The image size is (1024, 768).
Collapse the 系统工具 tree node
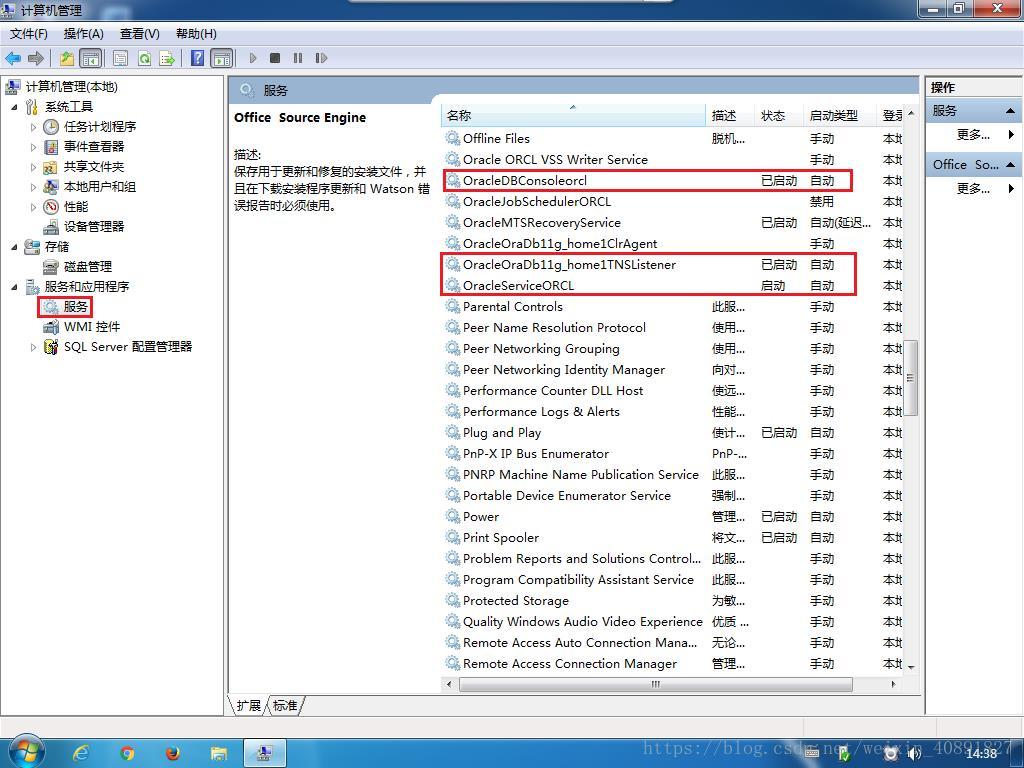pos(14,106)
